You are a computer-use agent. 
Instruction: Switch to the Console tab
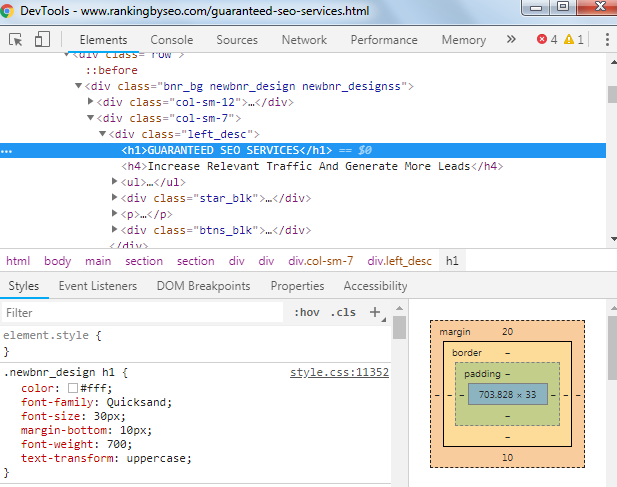[x=172, y=40]
